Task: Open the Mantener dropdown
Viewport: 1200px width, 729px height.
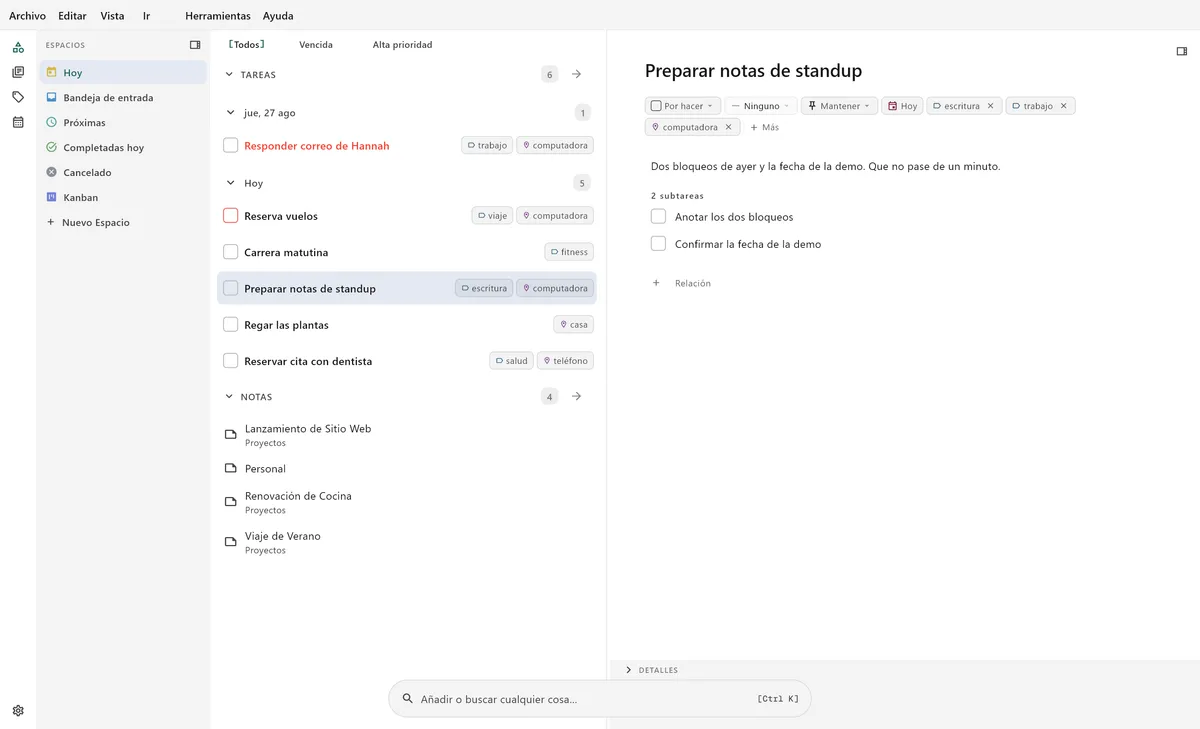Action: (839, 106)
